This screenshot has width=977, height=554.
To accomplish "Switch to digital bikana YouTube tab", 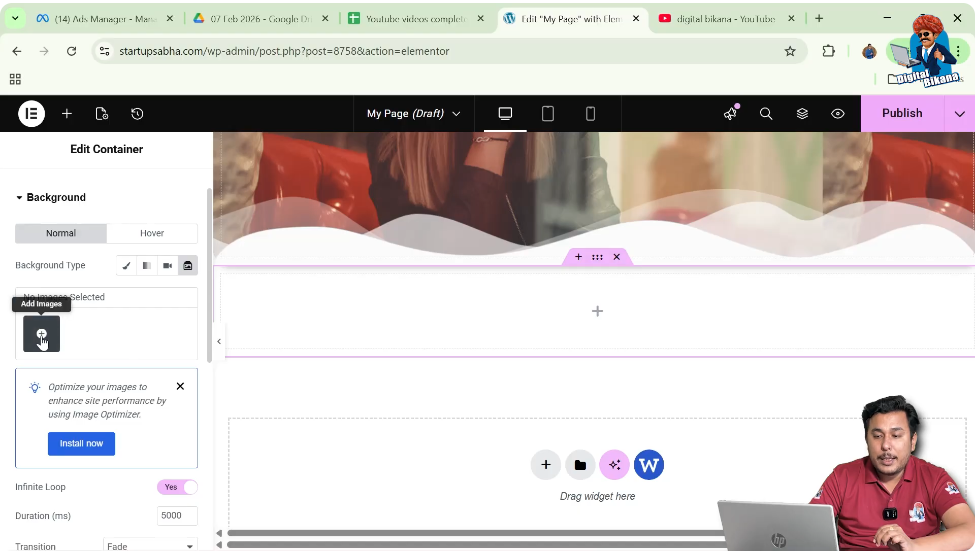I will pos(725,19).
